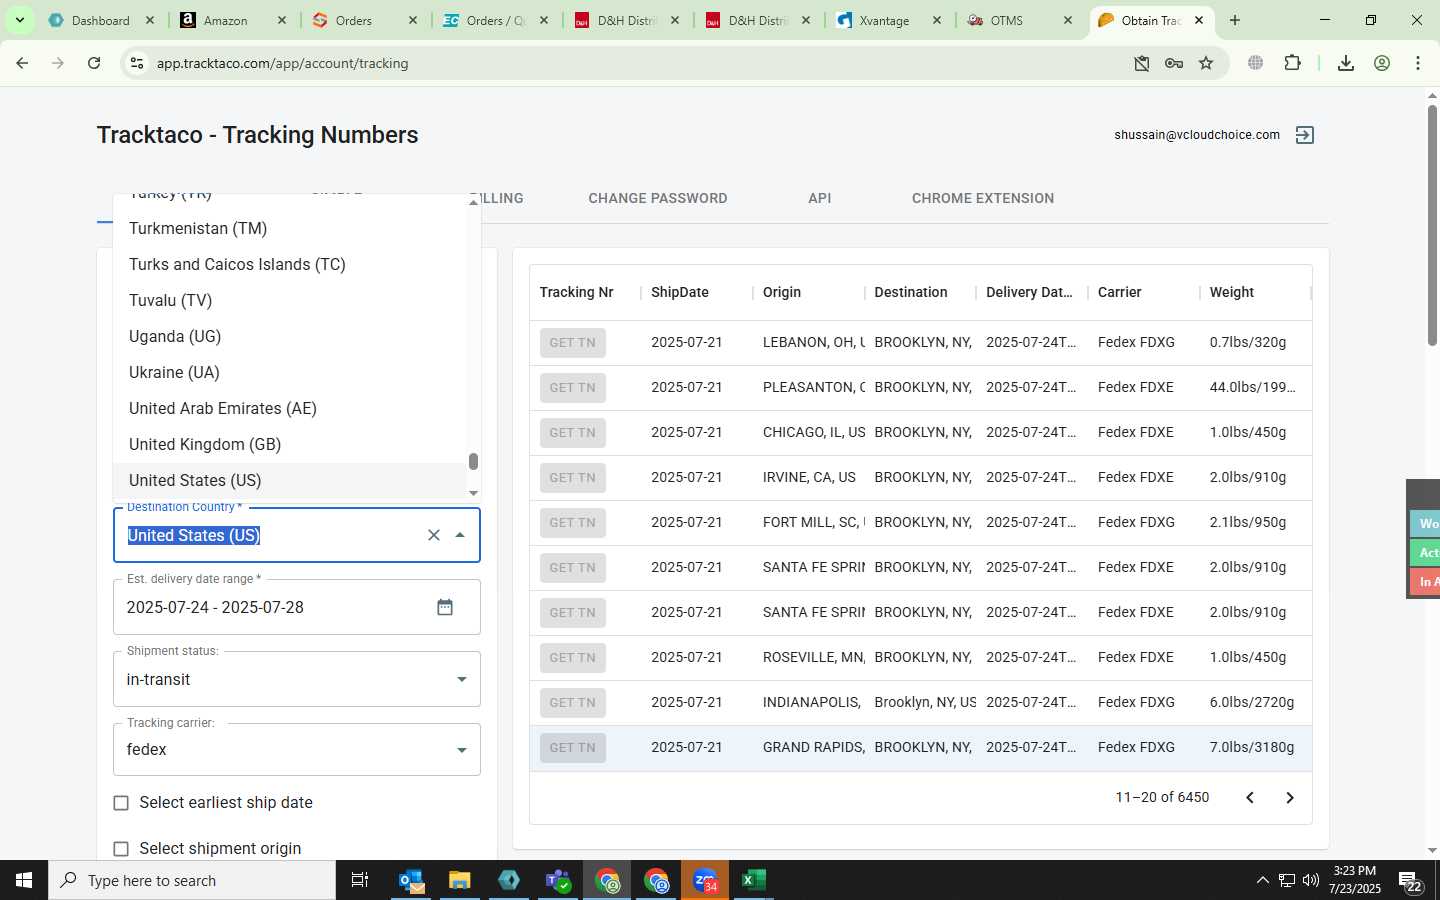Select United Kingdom (GB) in country list

click(290, 445)
